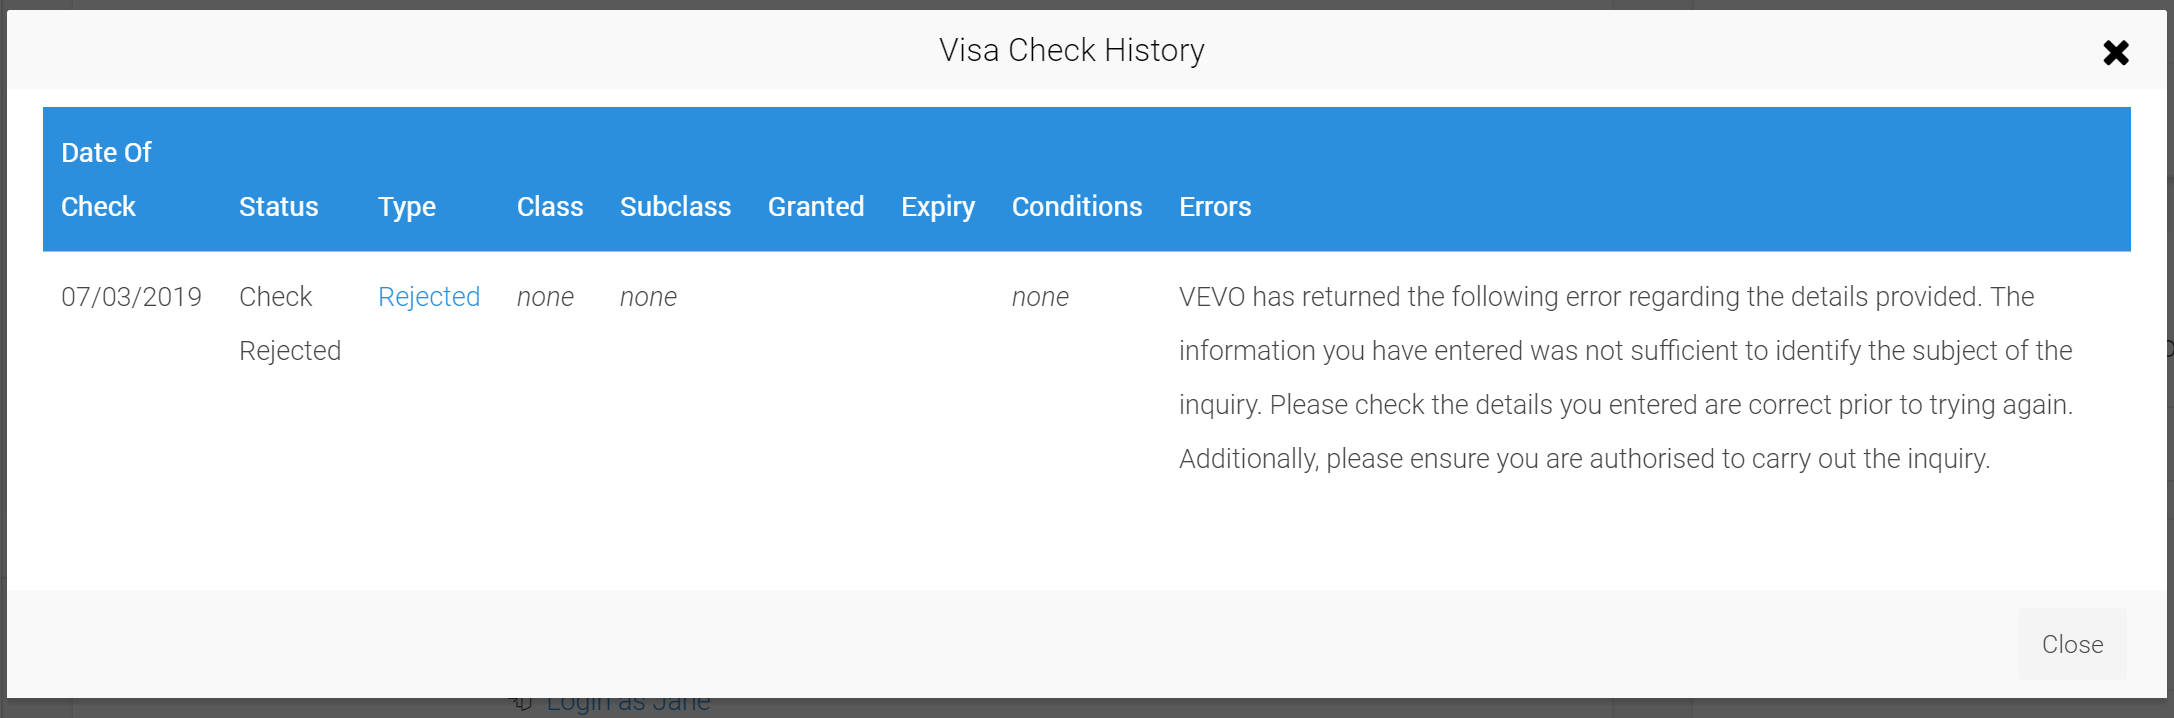Screen dimensions: 2174x718
Task: Click the 07/03/2019 date cell
Action: coord(131,297)
